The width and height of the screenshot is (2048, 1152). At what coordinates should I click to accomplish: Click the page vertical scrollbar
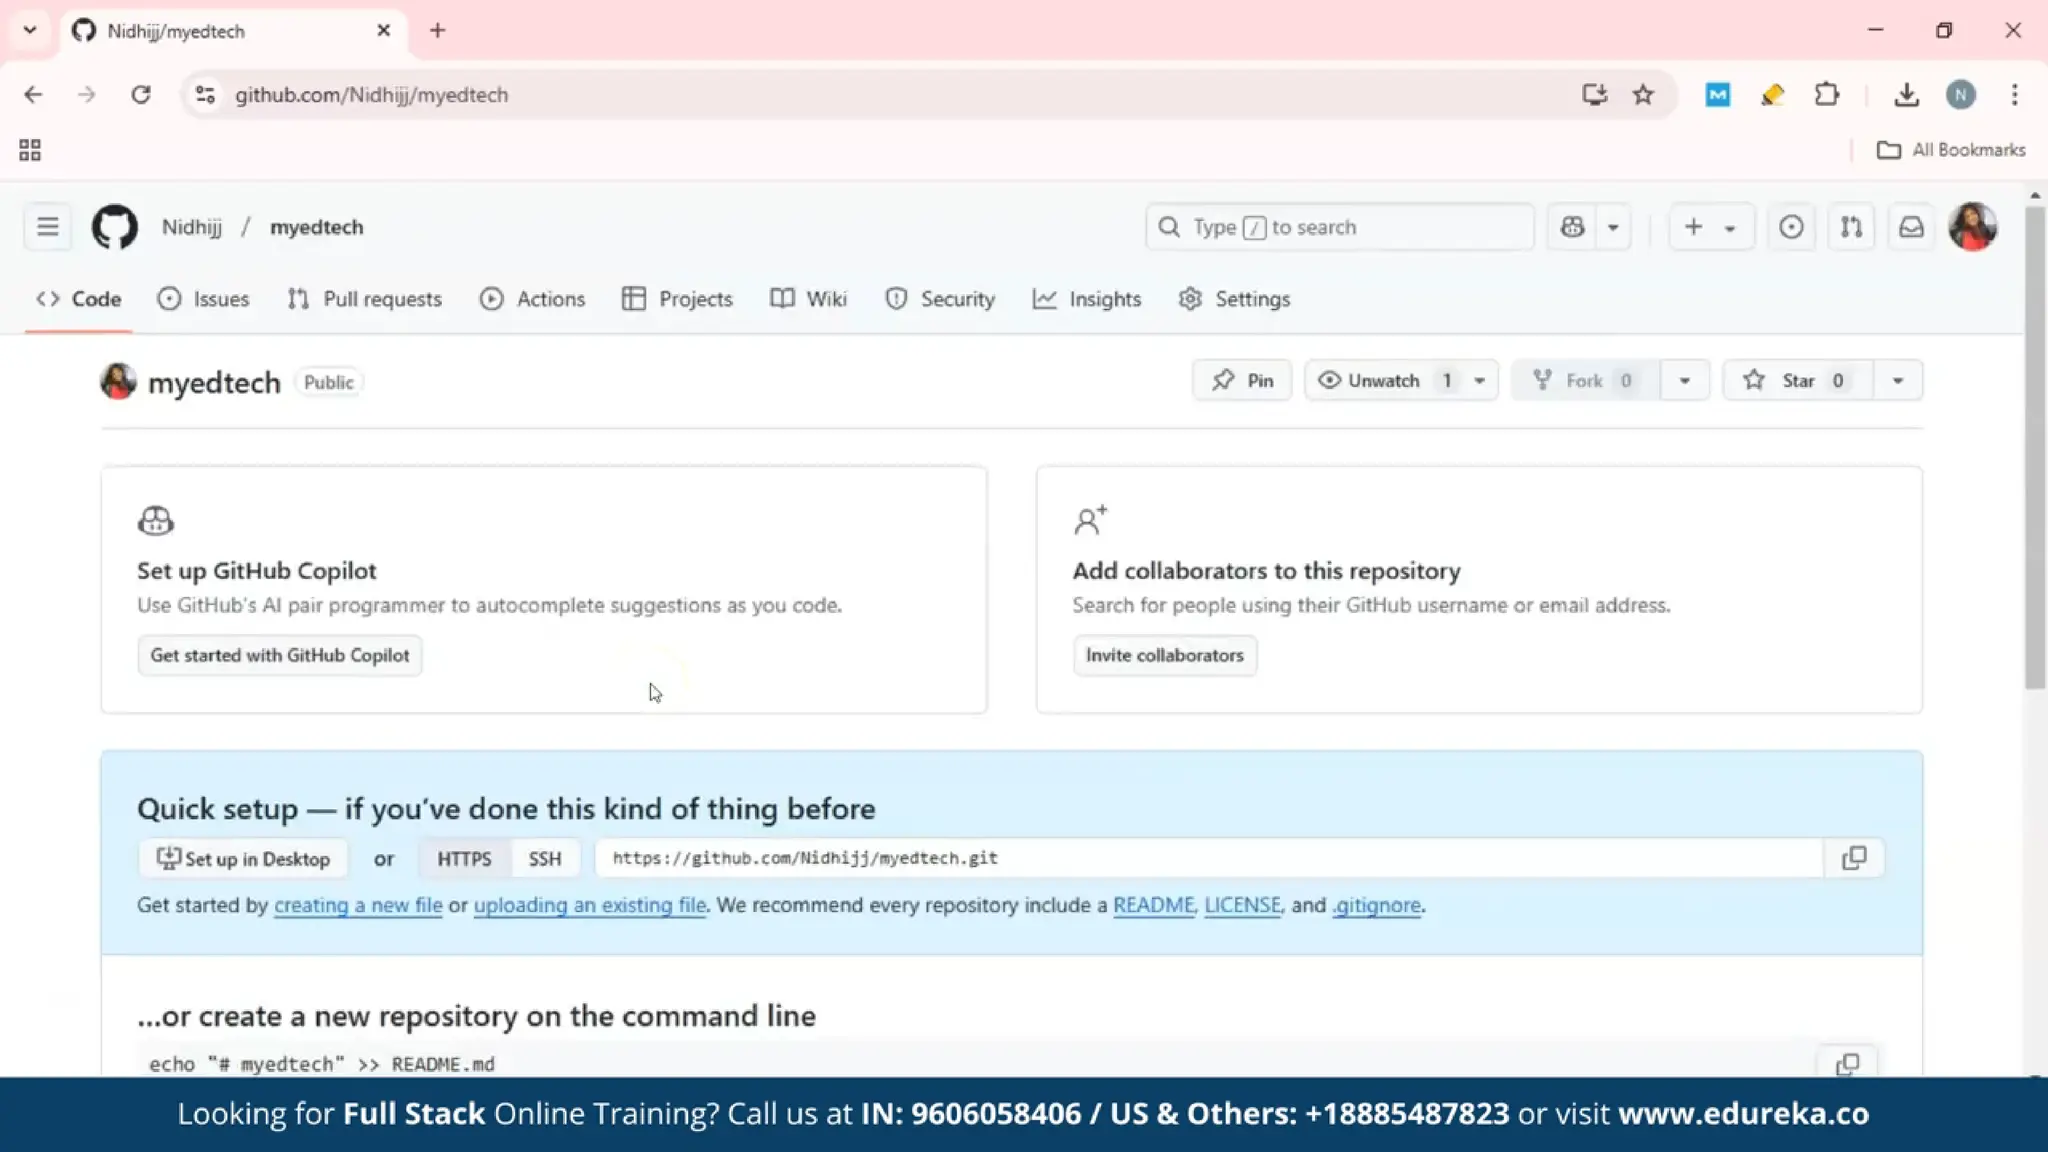pyautogui.click(x=2035, y=448)
